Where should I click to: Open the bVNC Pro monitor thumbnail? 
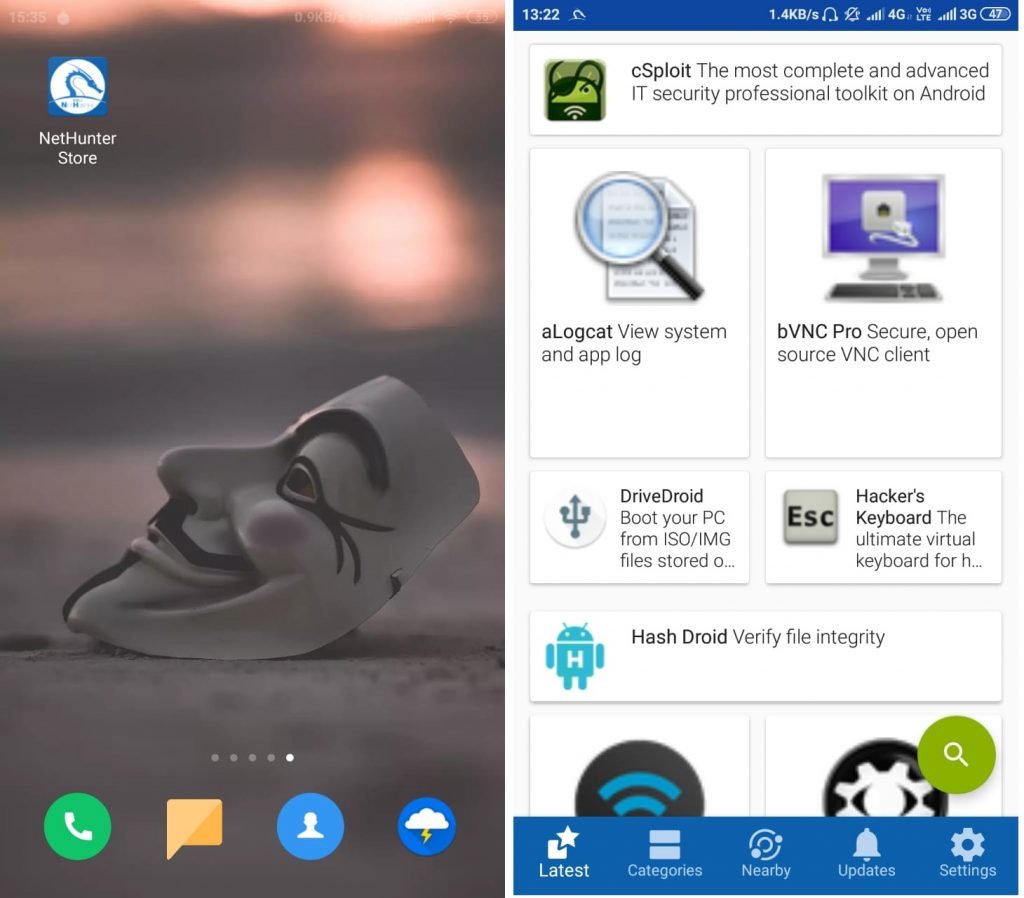[x=883, y=236]
